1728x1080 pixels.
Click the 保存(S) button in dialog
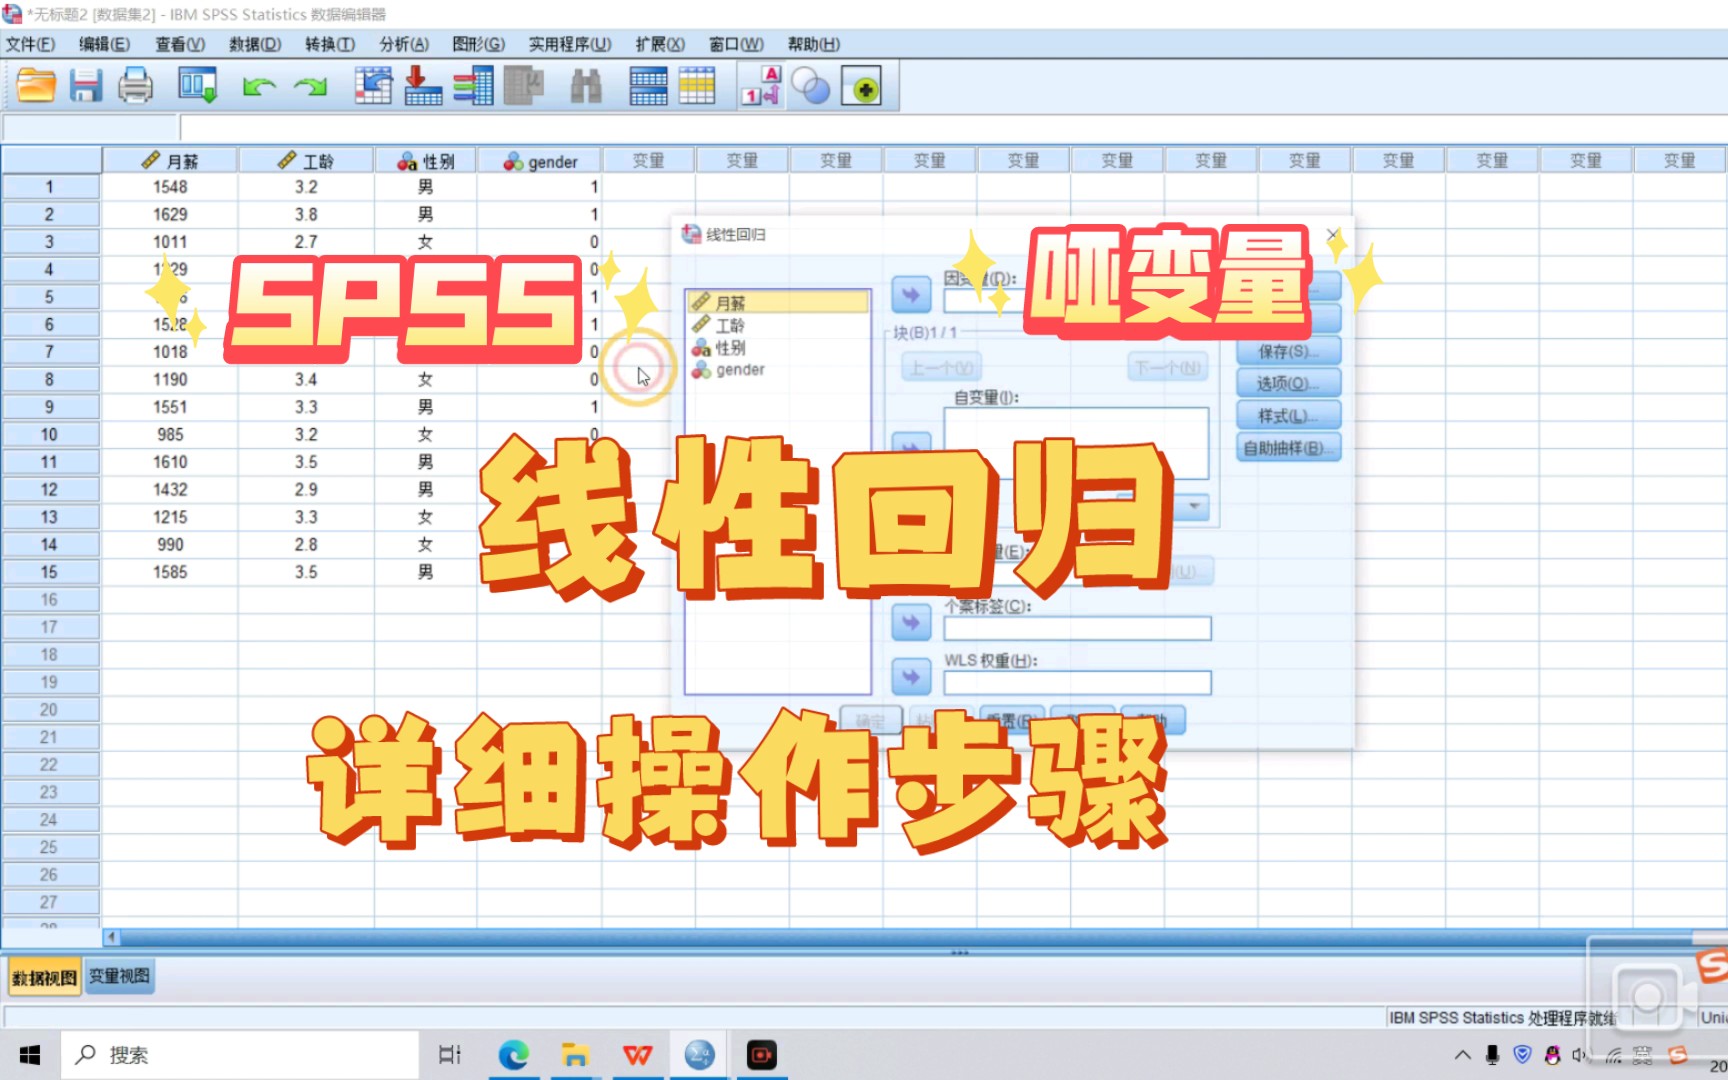click(1288, 351)
